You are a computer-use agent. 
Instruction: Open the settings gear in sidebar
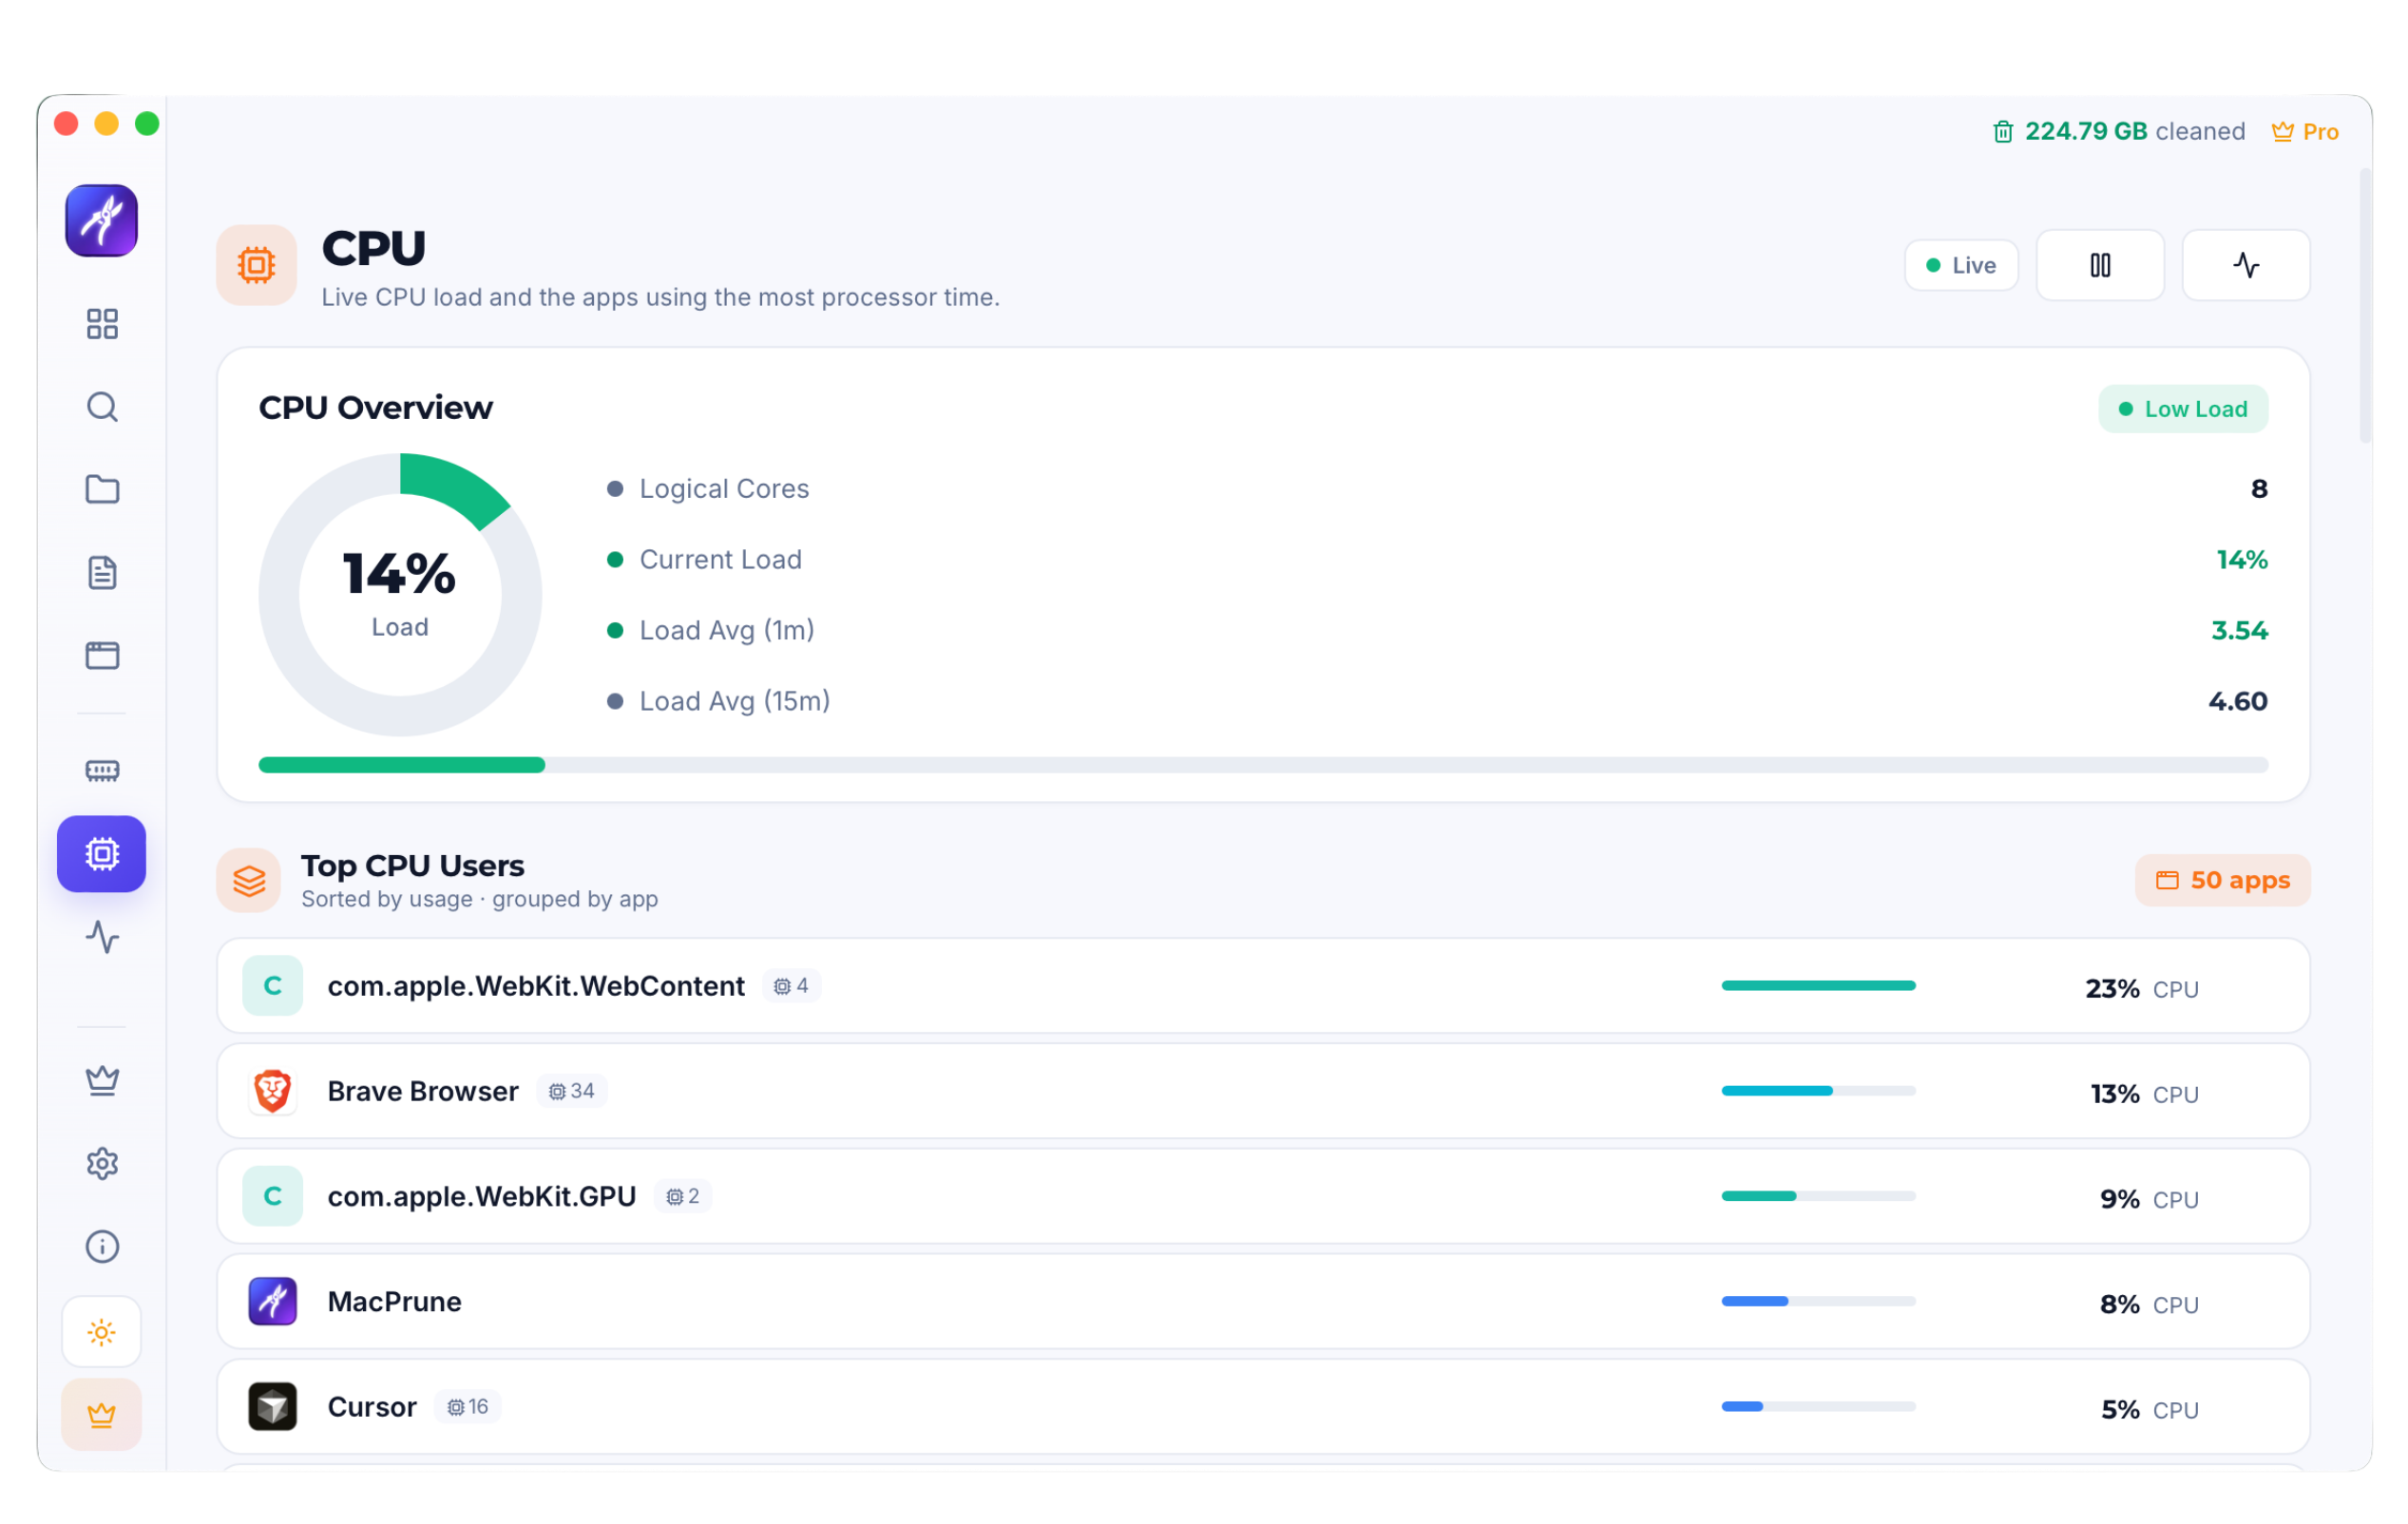pos(102,1164)
